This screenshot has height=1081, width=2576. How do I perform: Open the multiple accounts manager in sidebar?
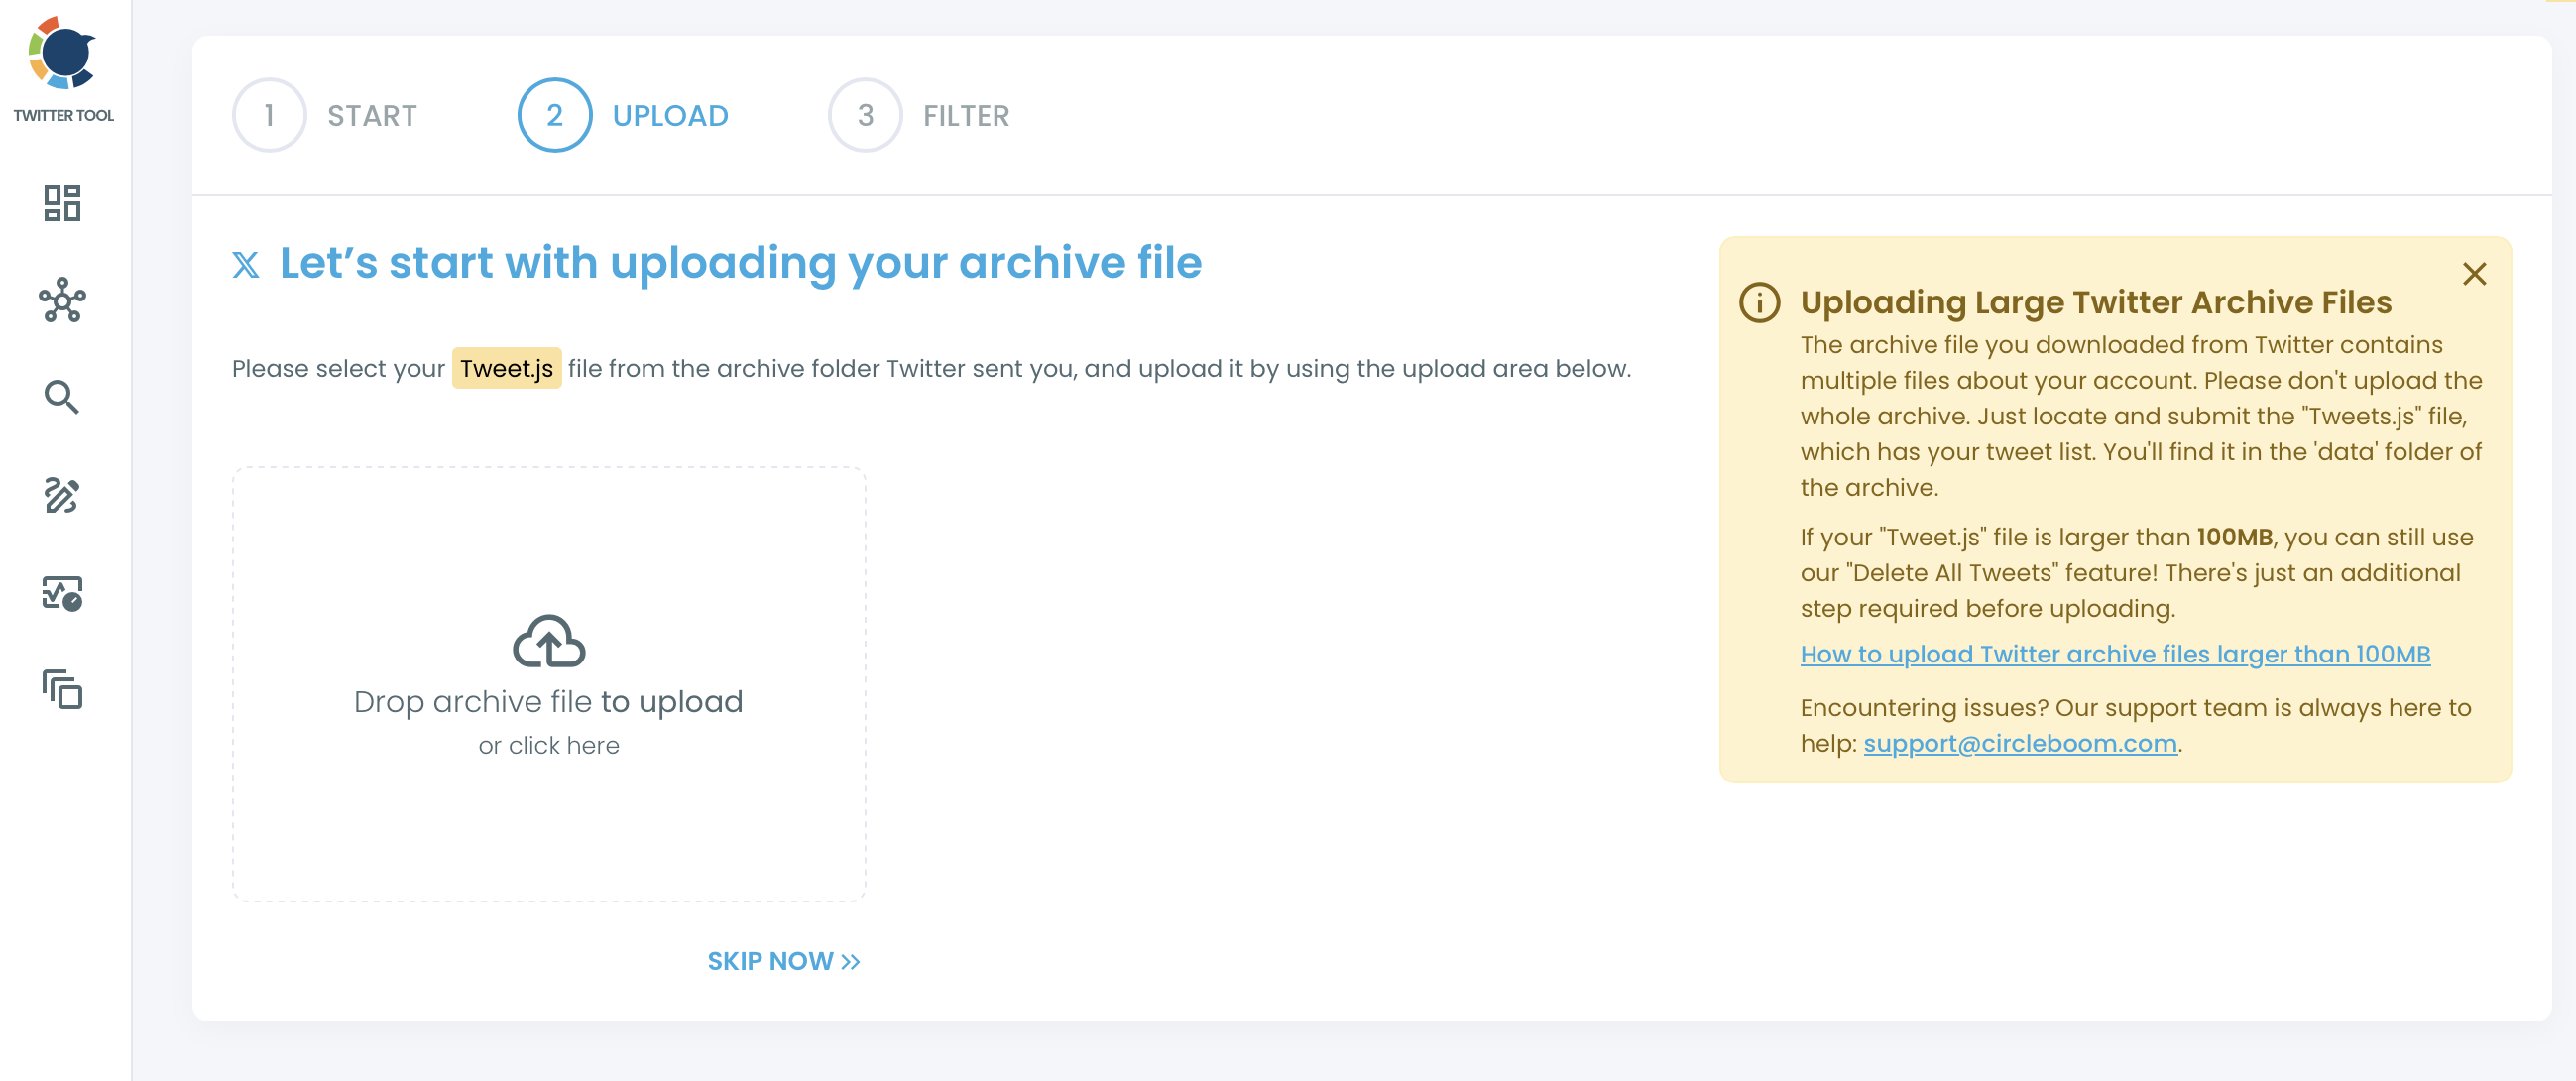tap(64, 691)
